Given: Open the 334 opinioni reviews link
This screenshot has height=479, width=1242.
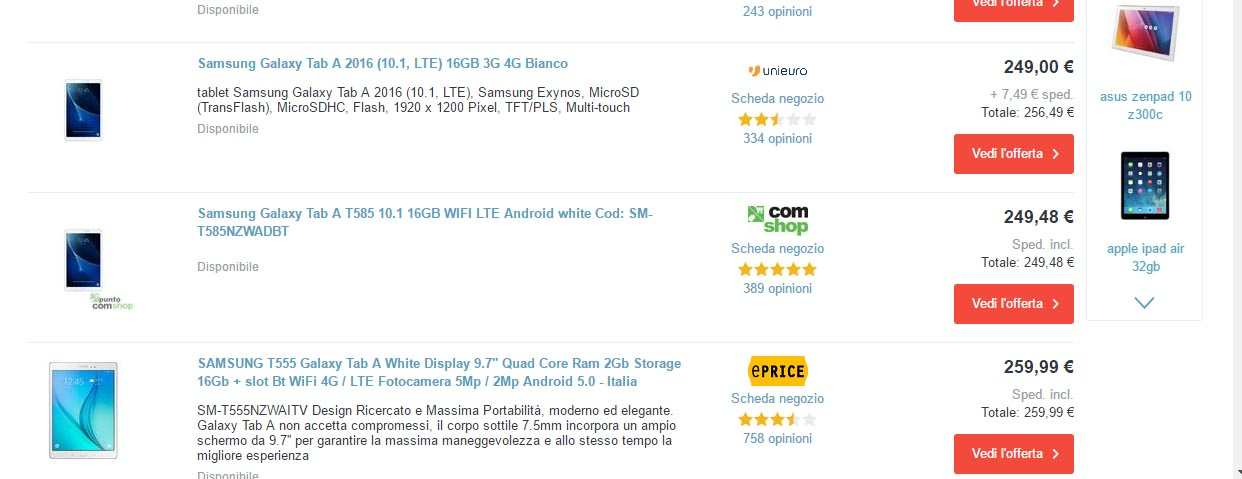Looking at the screenshot, I should tap(777, 139).
